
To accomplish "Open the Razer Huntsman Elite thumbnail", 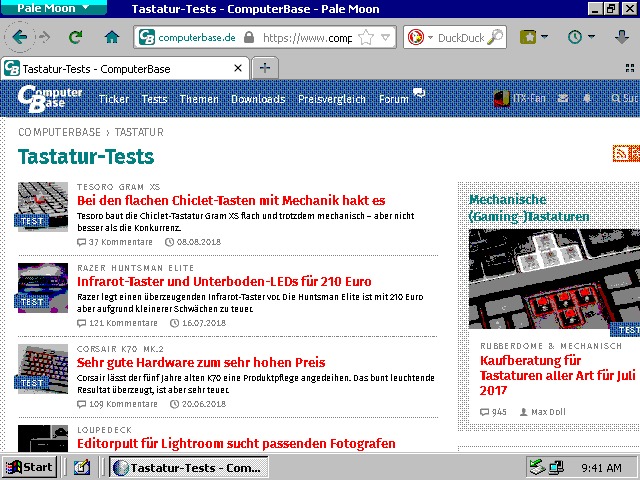I will (43, 288).
